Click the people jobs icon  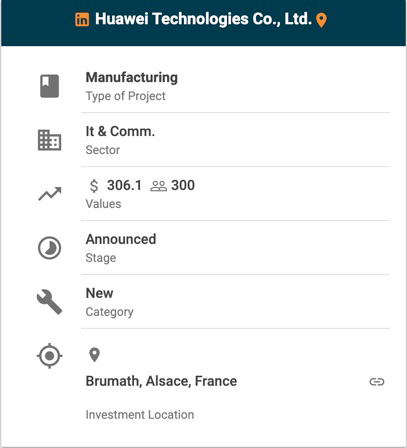pos(158,186)
